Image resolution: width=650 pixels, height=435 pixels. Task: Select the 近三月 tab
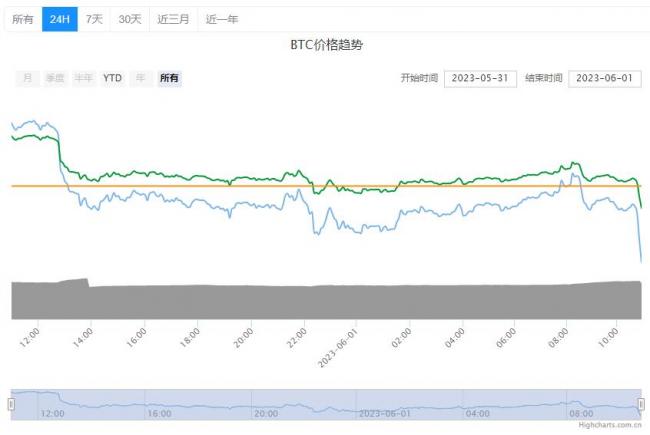coord(173,19)
